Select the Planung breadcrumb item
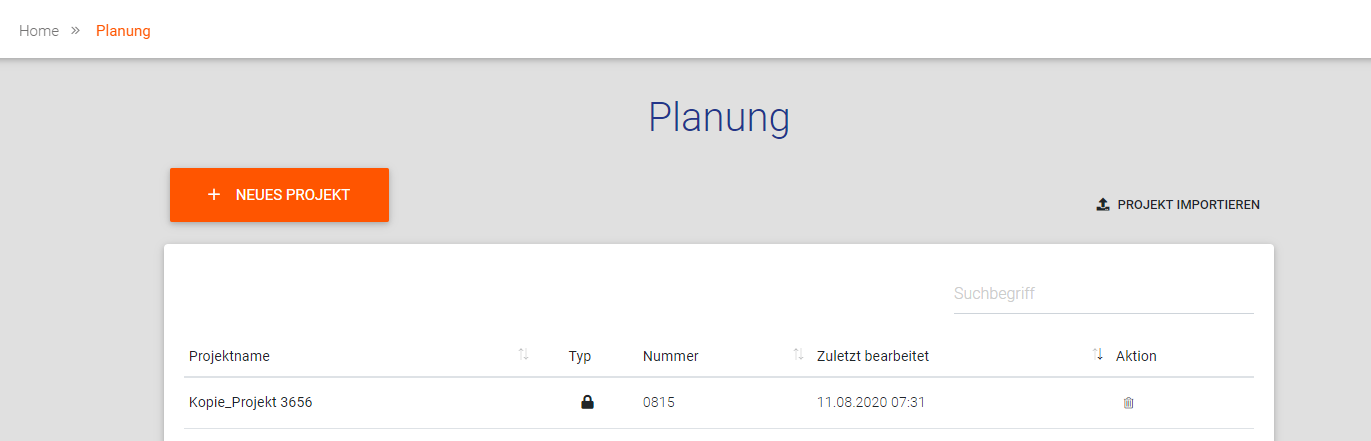The width and height of the screenshot is (1371, 441). 123,31
